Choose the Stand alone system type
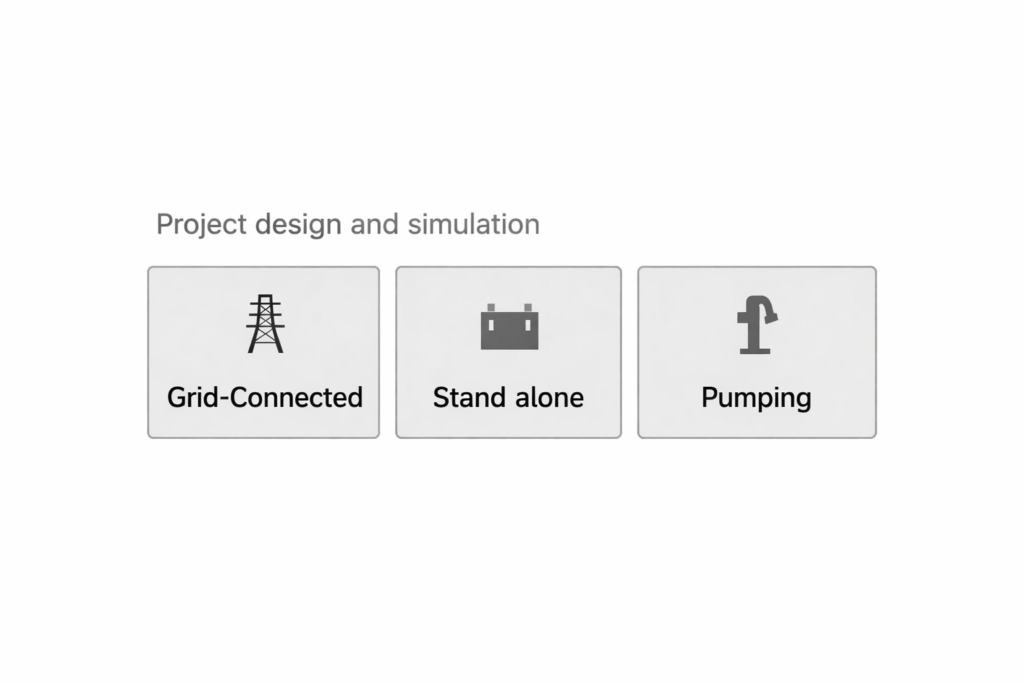1024x683 pixels. [508, 352]
